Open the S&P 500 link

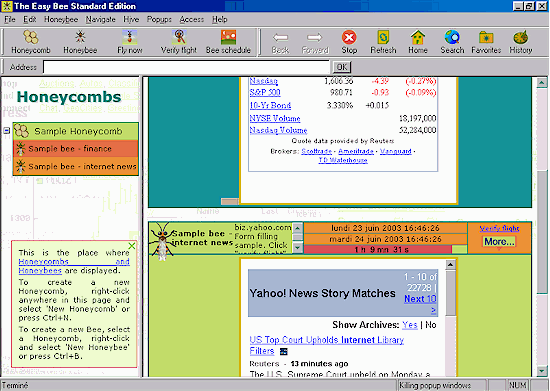pos(265,93)
